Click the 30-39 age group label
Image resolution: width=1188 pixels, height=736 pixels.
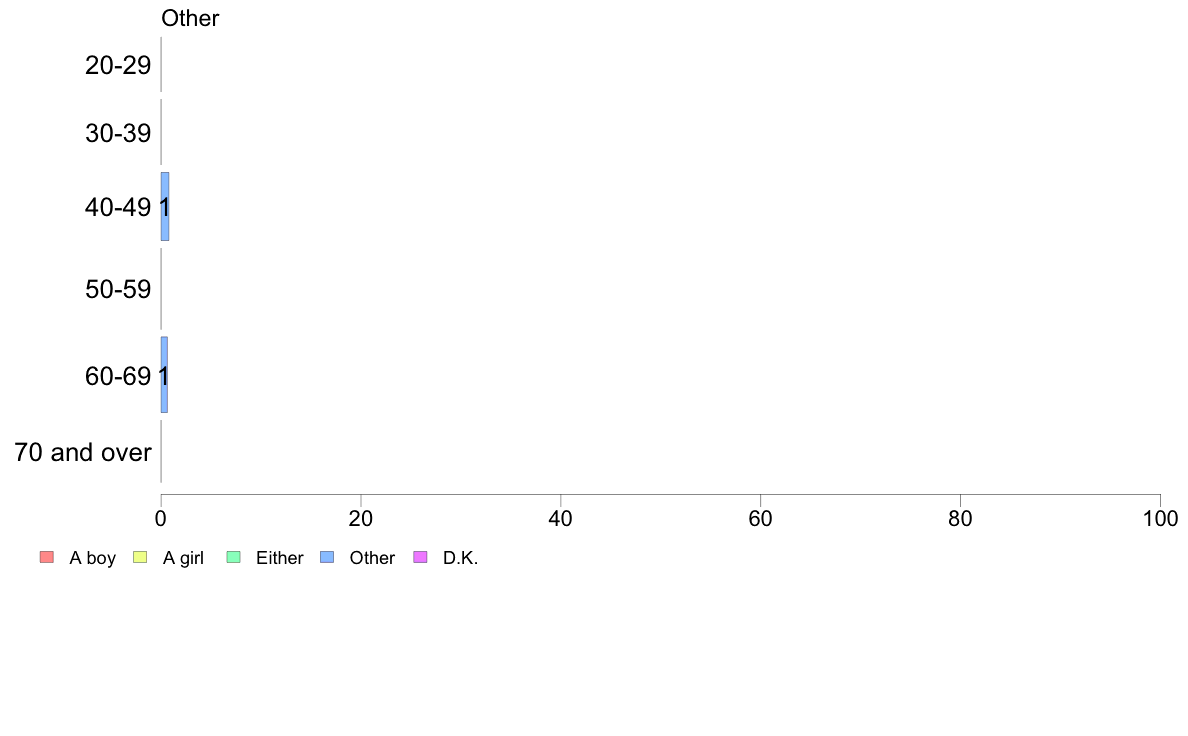(x=118, y=133)
